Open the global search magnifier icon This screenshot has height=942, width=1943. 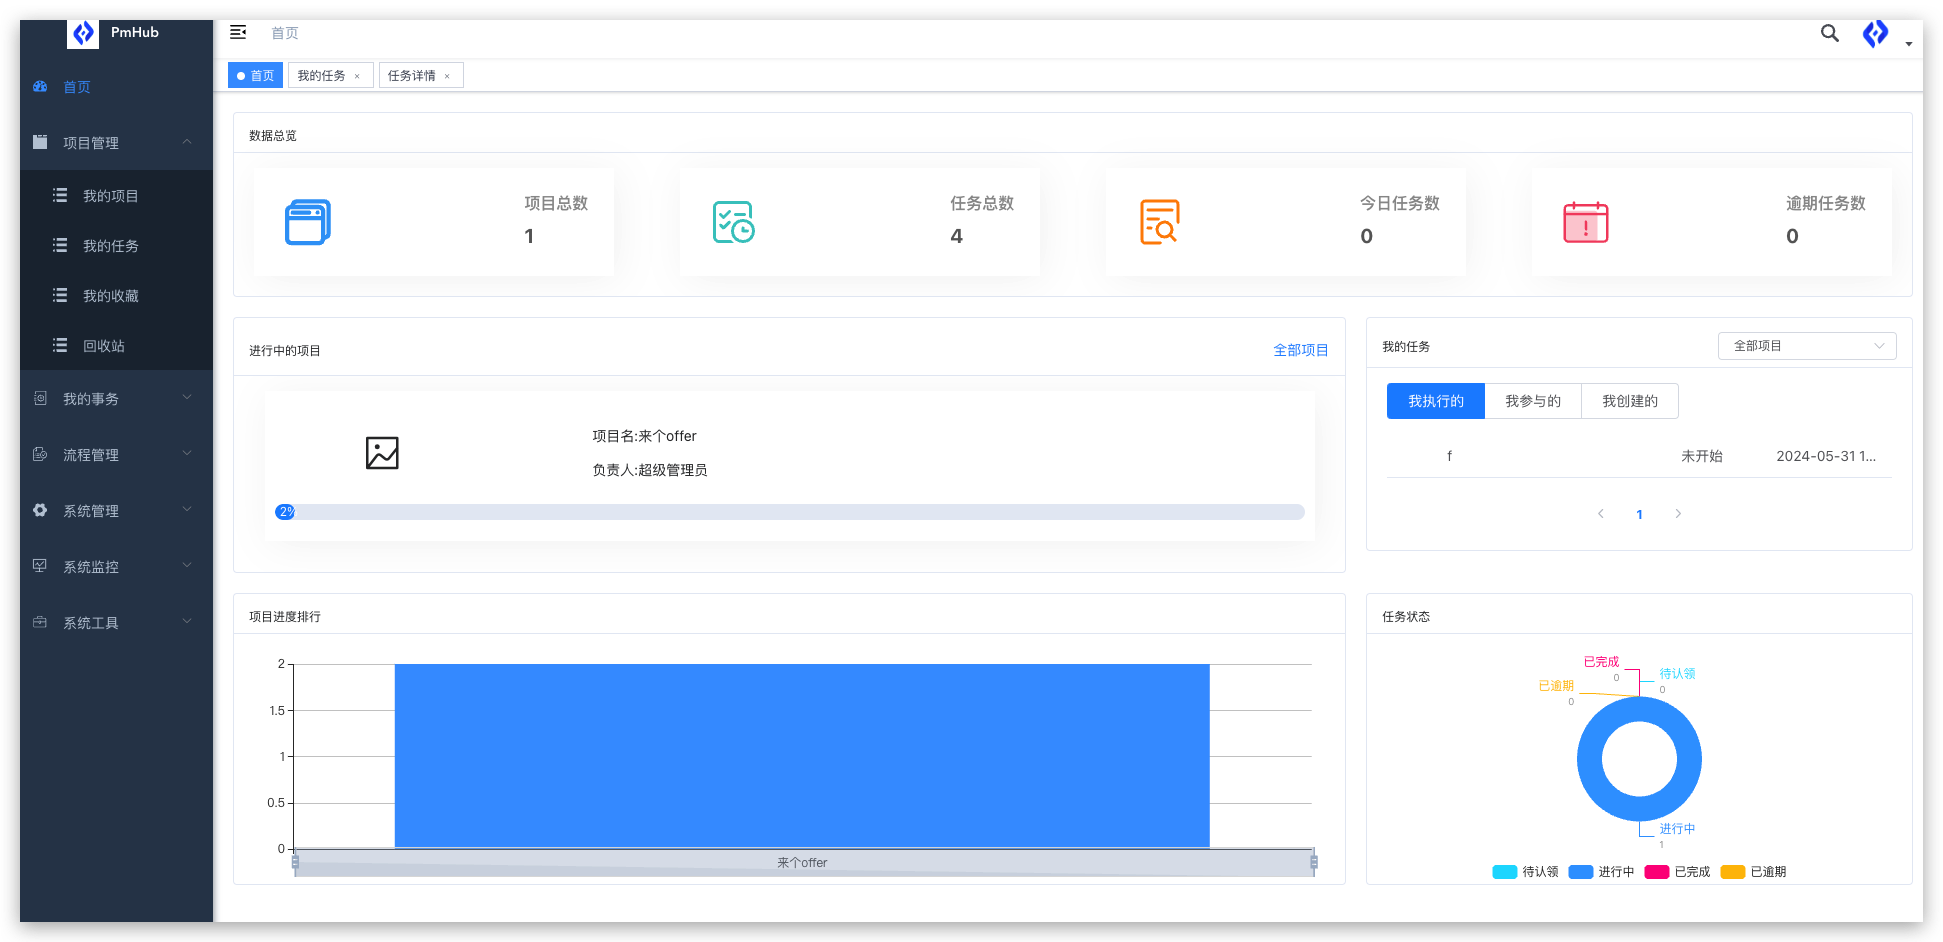tap(1829, 33)
